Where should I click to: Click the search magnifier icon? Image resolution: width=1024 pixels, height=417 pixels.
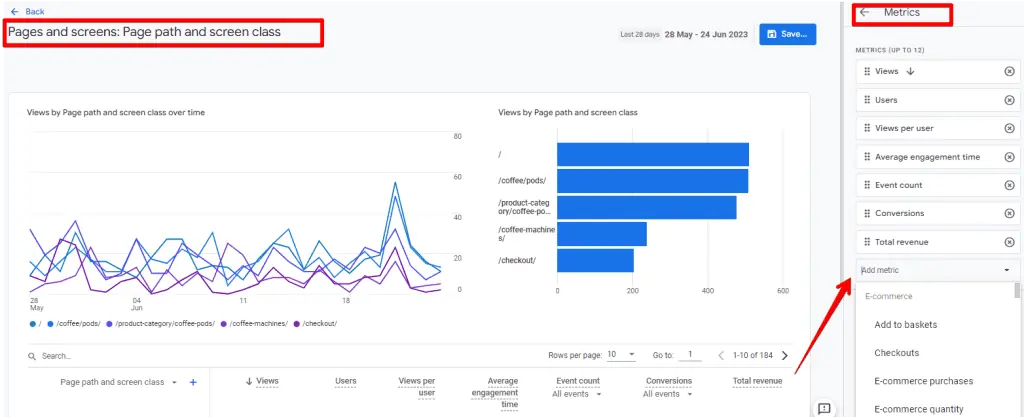(32, 356)
